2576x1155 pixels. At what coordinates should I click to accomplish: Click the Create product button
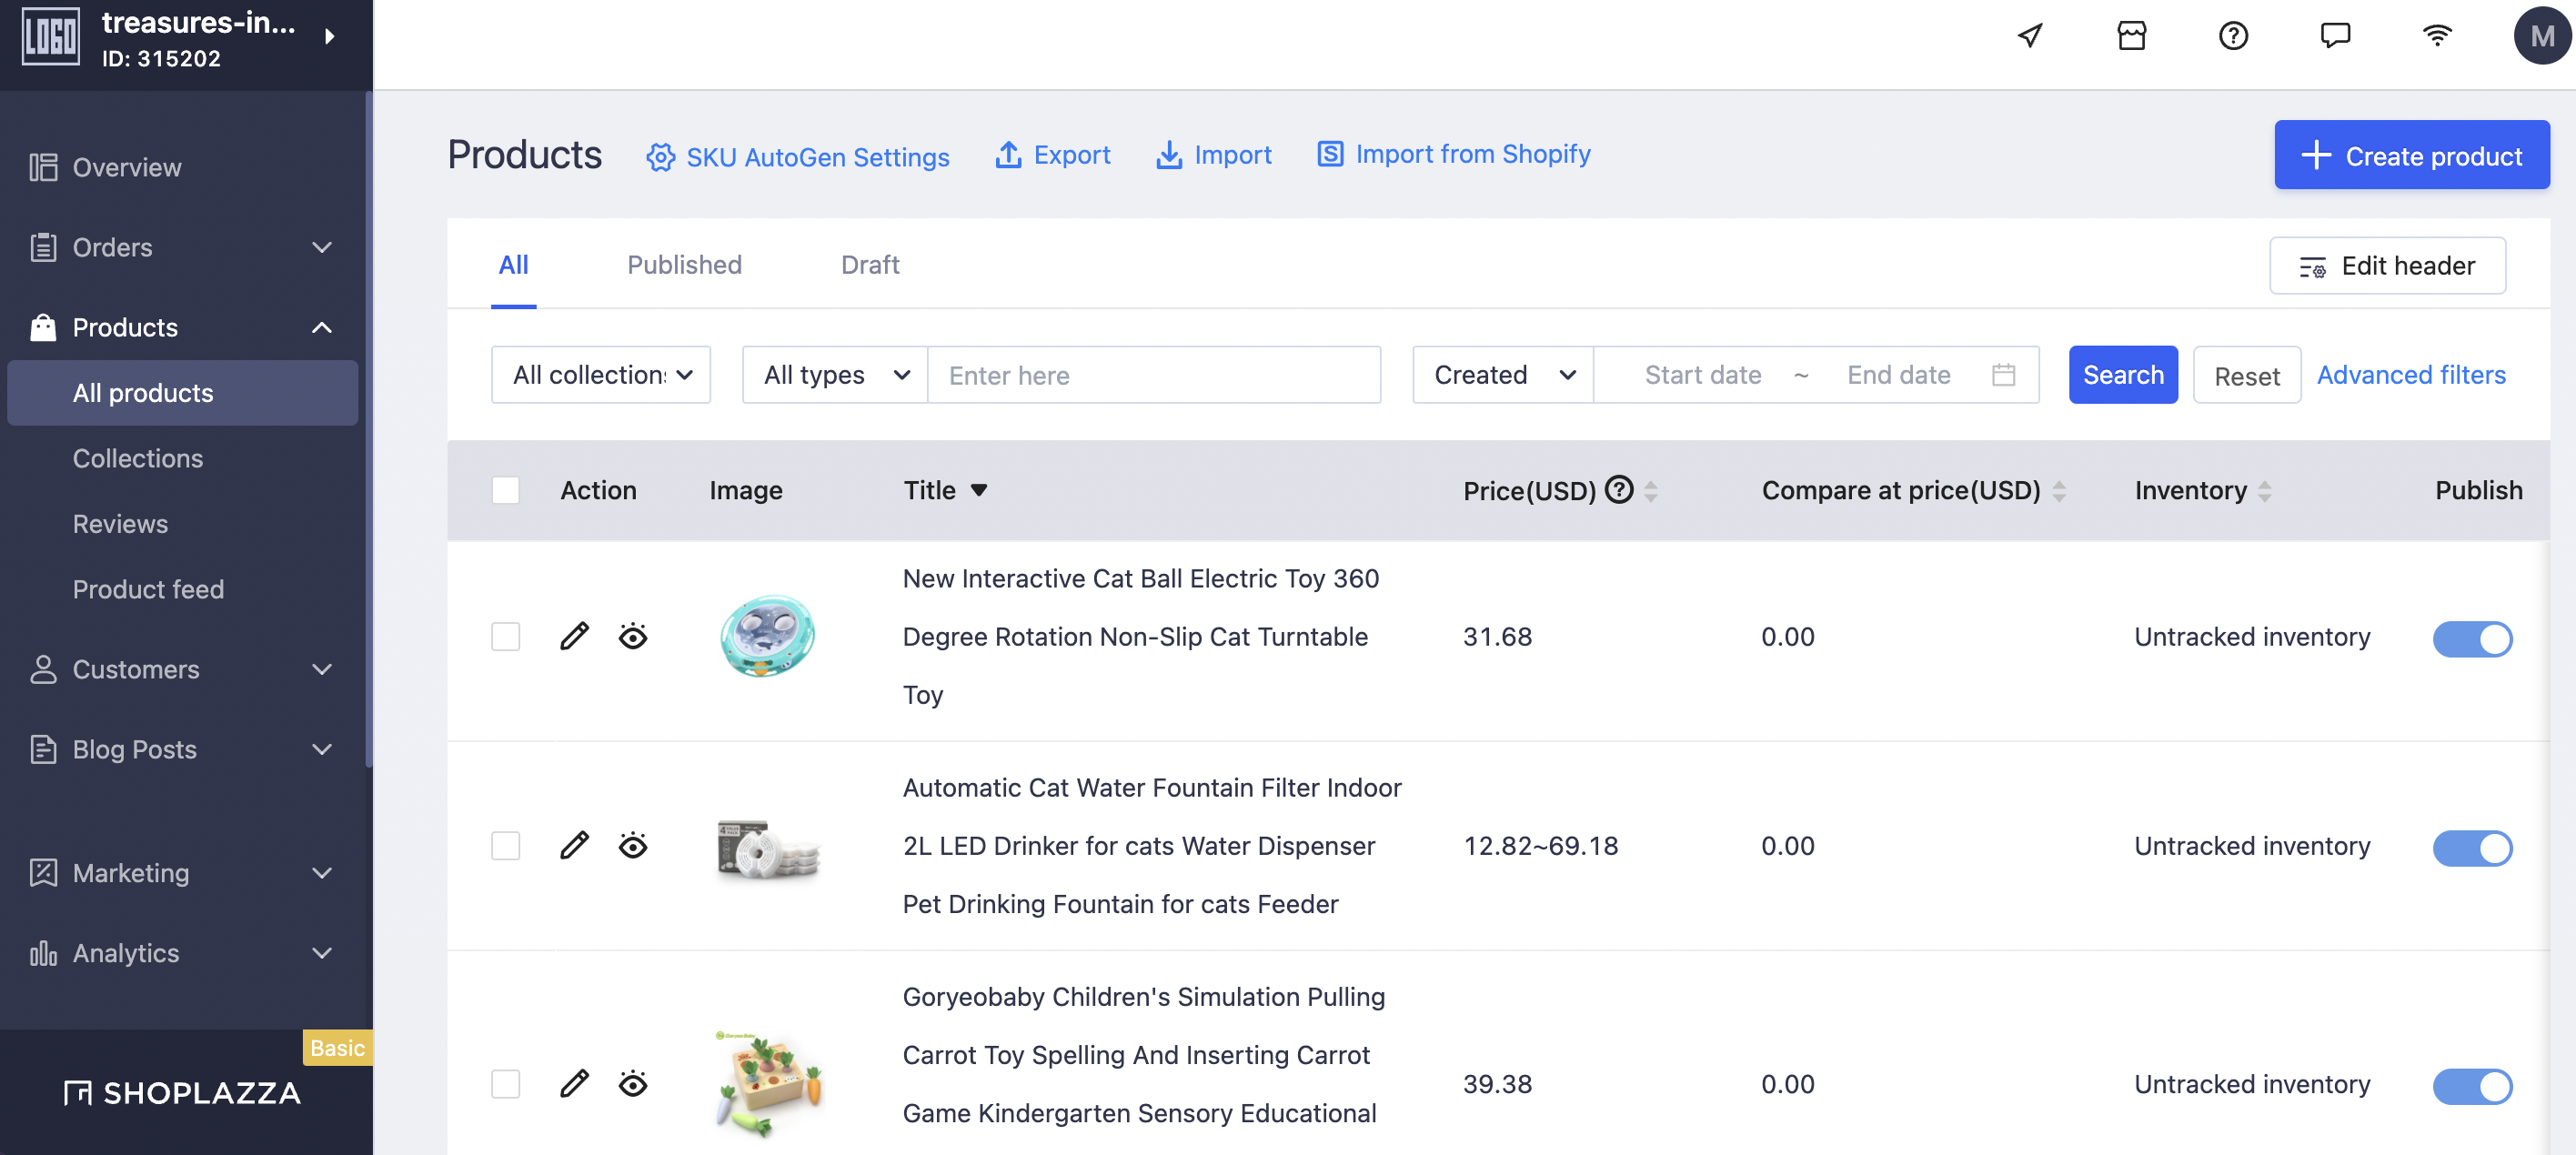click(x=2411, y=155)
